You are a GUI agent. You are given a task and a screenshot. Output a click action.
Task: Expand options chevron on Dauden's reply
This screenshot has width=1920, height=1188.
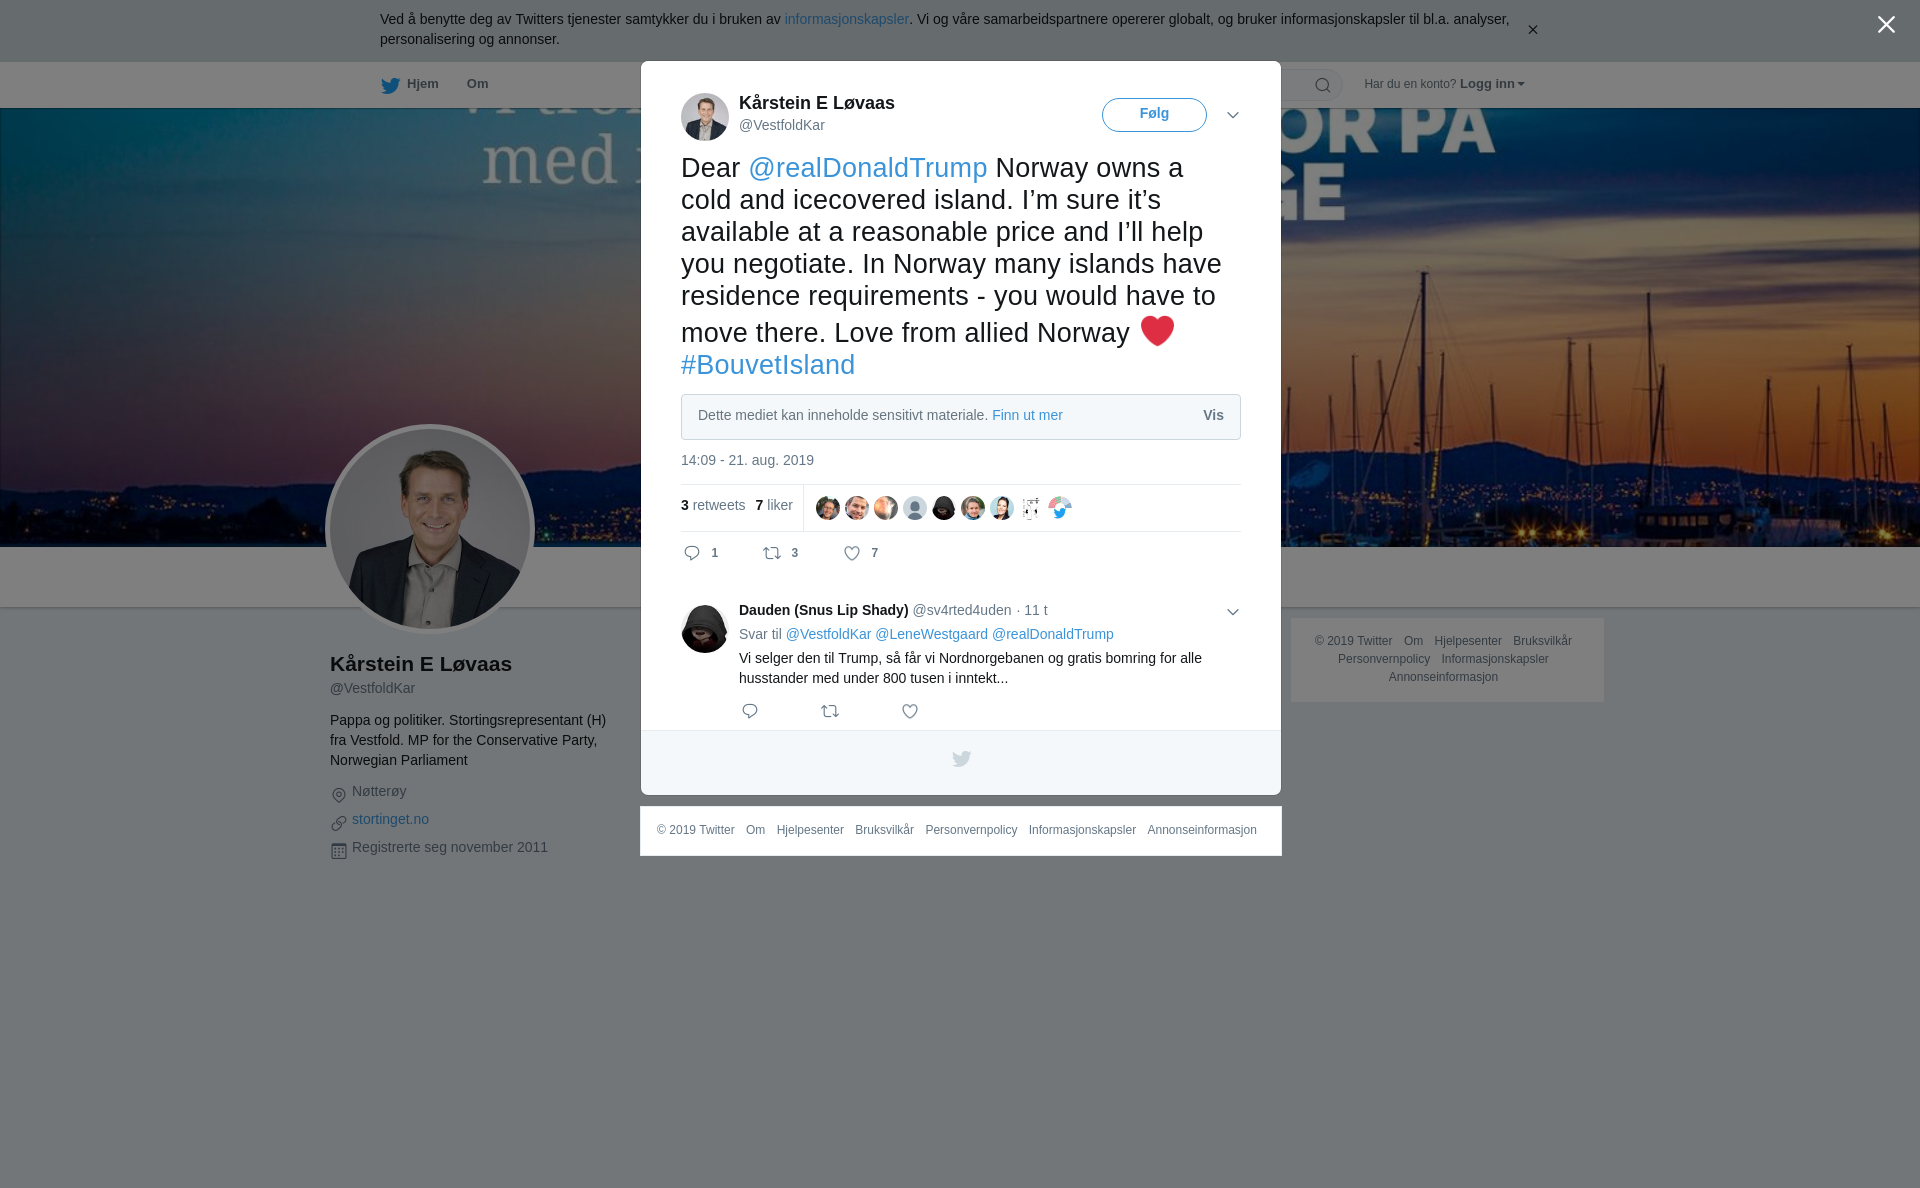click(1233, 612)
